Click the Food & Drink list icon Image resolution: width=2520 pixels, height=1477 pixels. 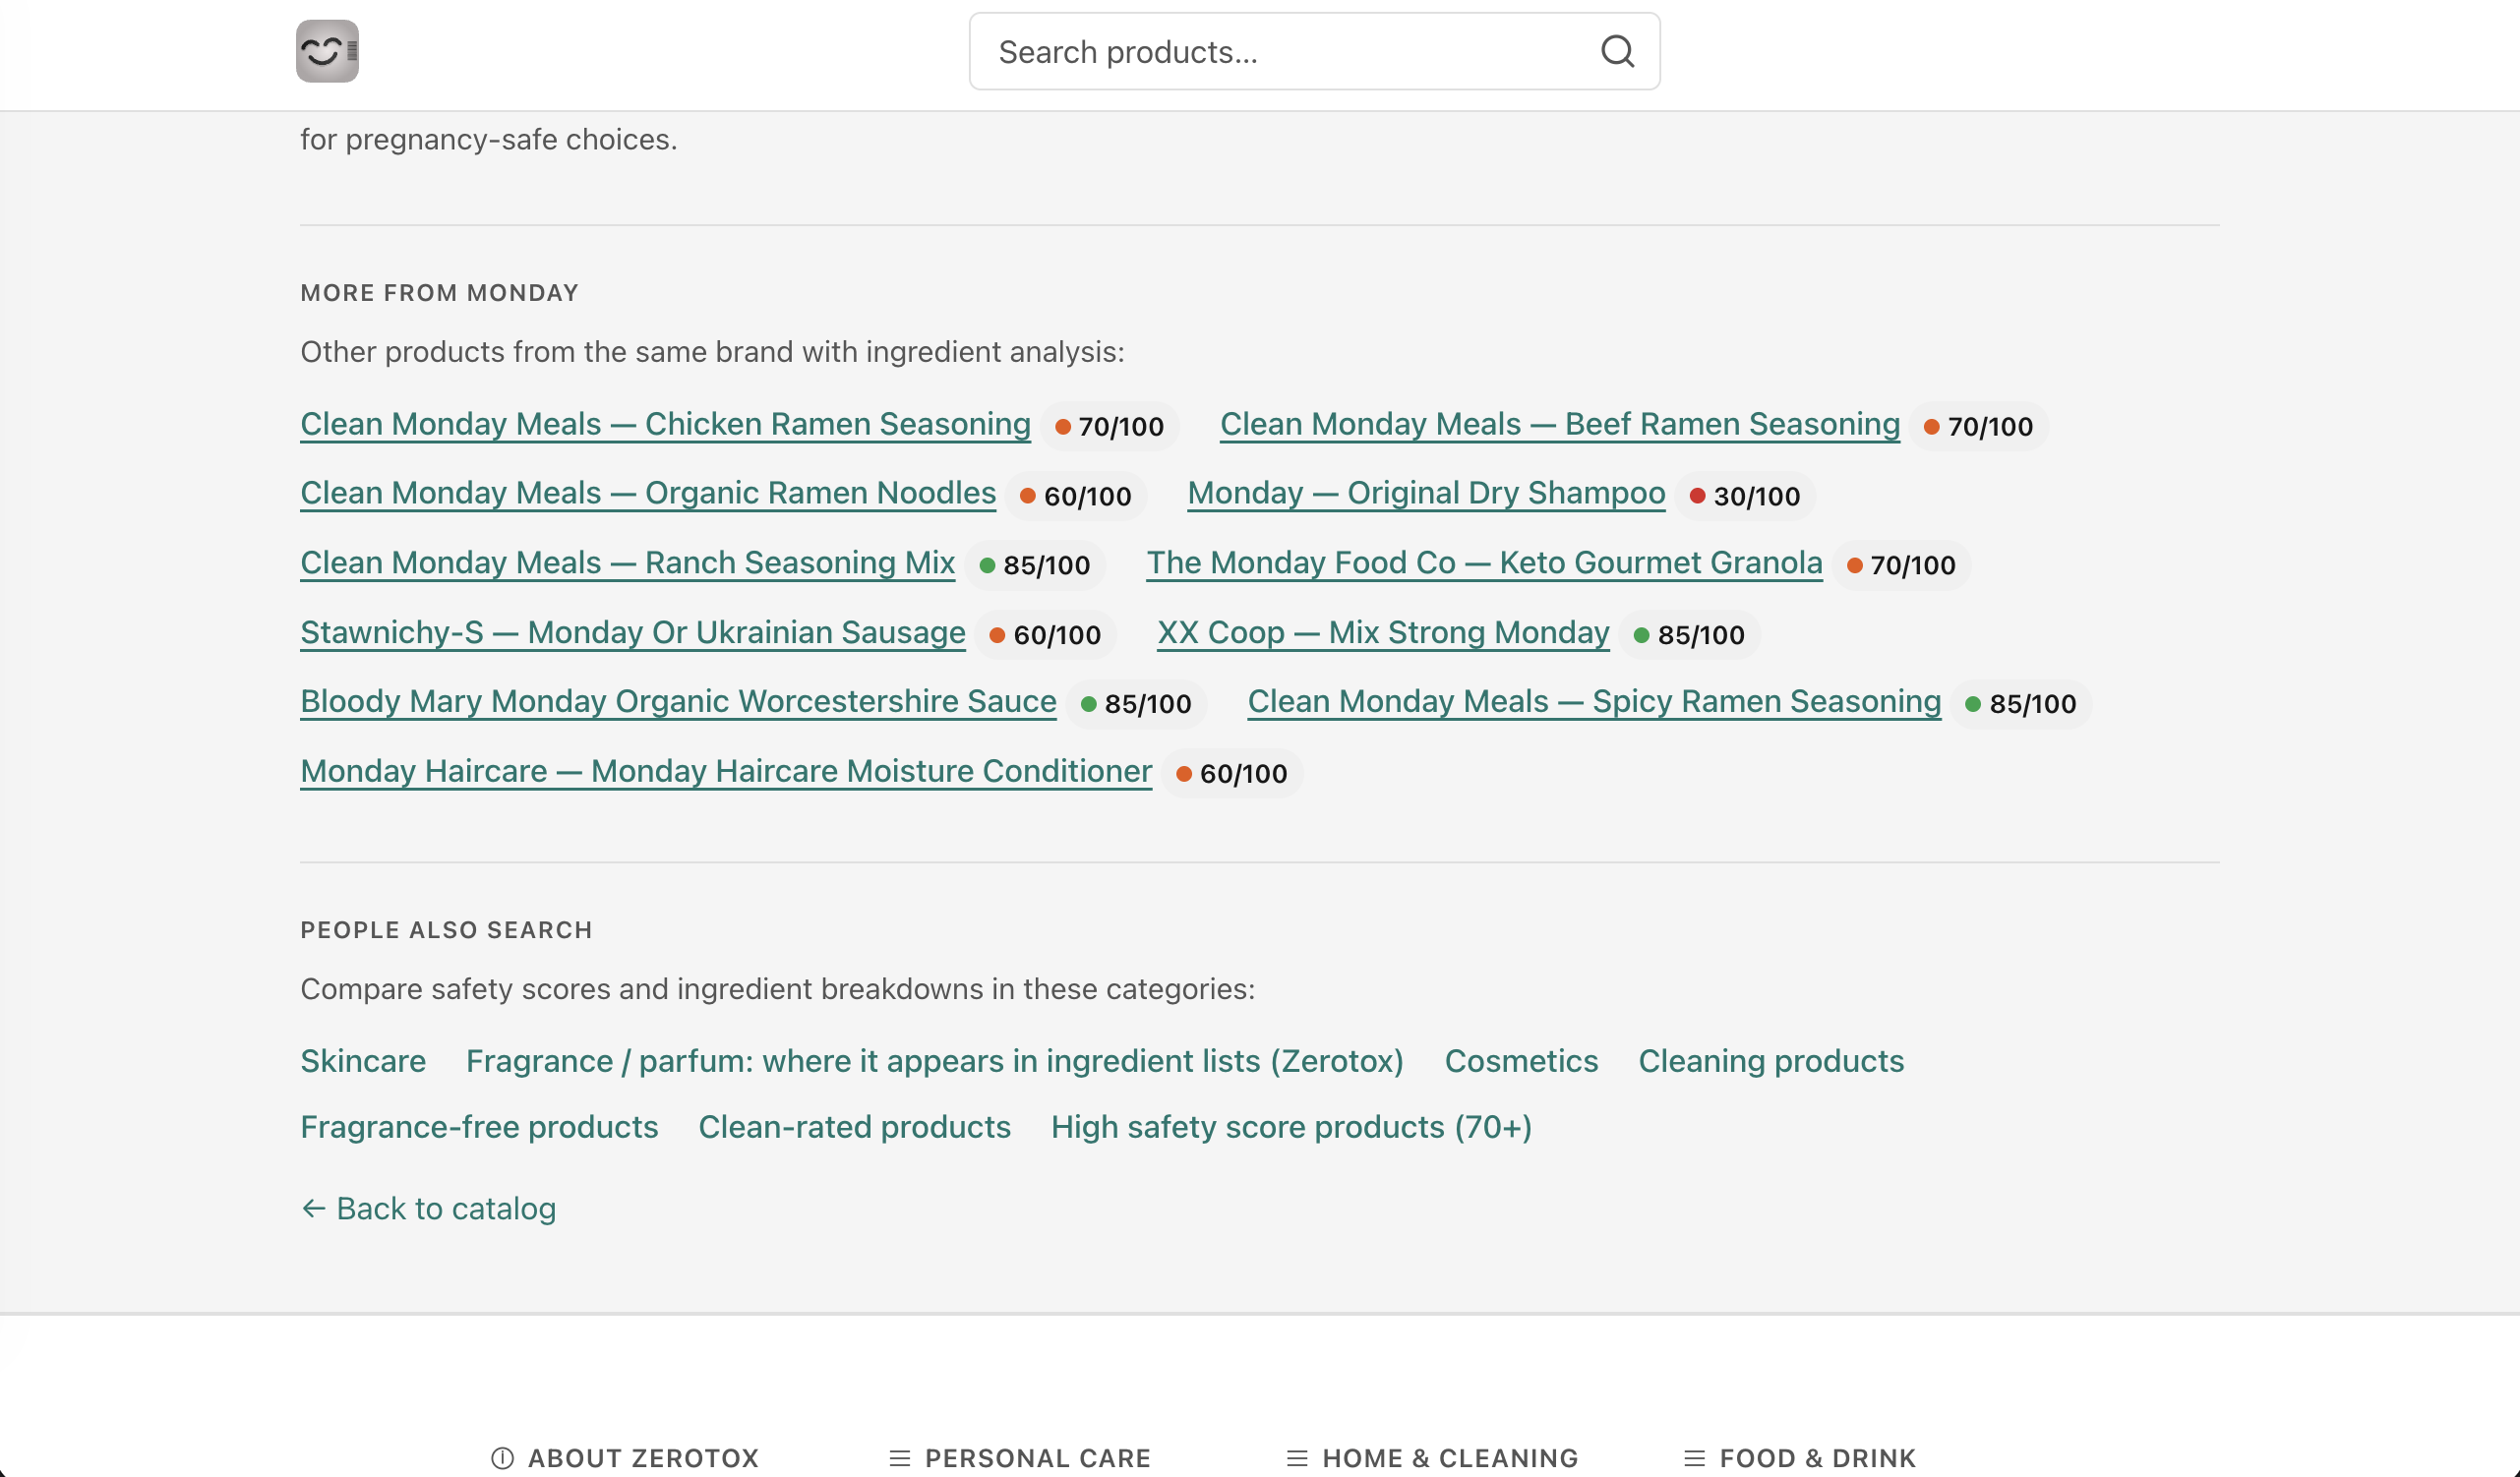pos(1694,1457)
